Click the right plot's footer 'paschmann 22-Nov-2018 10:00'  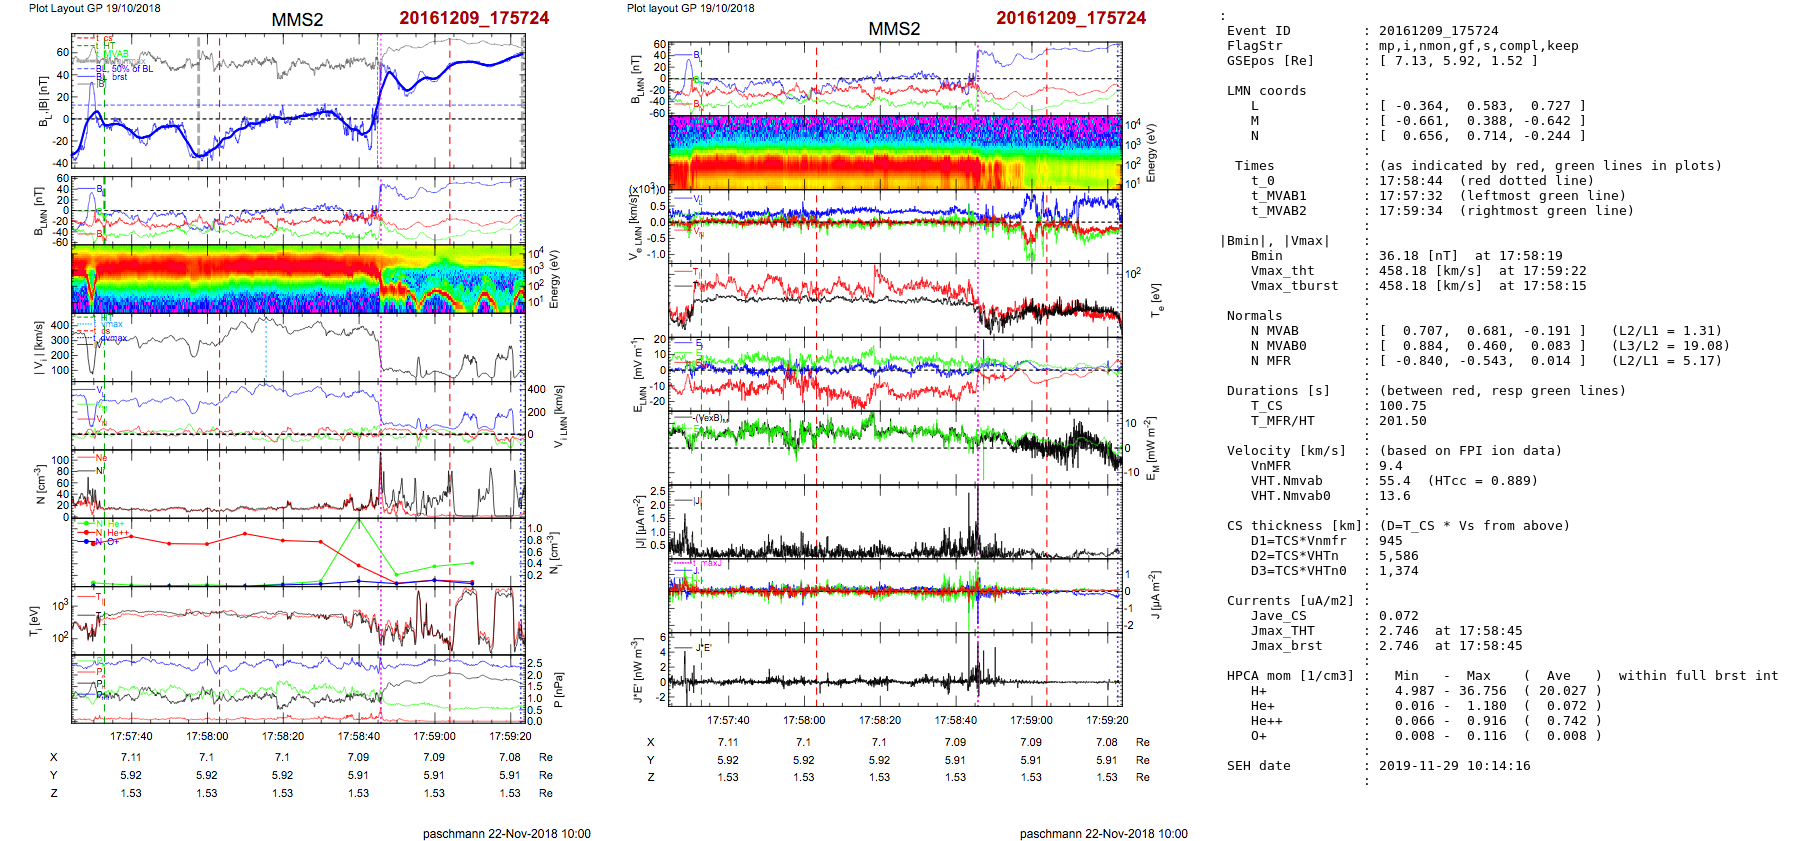pyautogui.click(x=1104, y=834)
